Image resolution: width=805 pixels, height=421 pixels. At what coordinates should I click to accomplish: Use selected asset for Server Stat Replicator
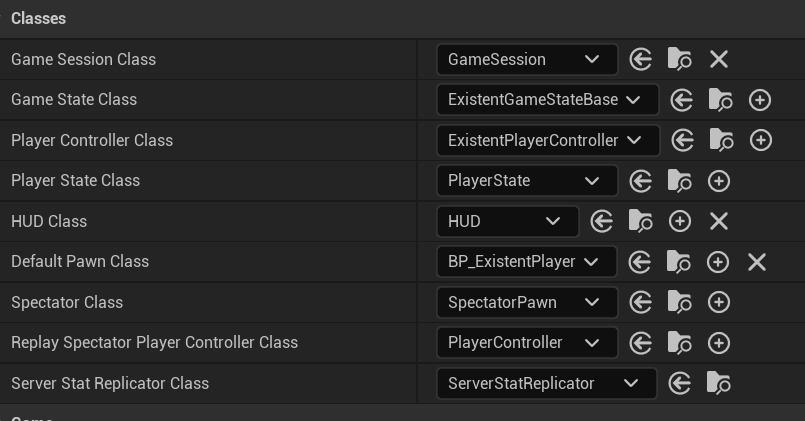tap(680, 383)
